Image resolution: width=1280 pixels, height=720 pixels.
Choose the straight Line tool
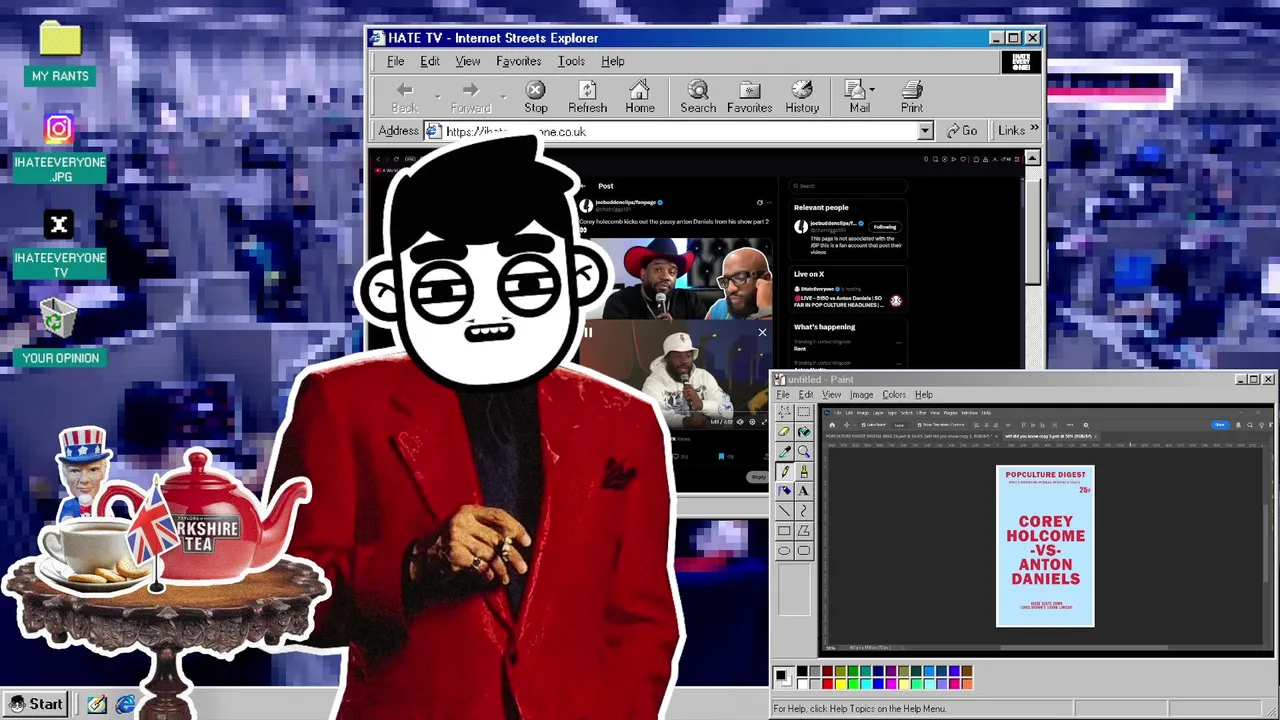(785, 510)
